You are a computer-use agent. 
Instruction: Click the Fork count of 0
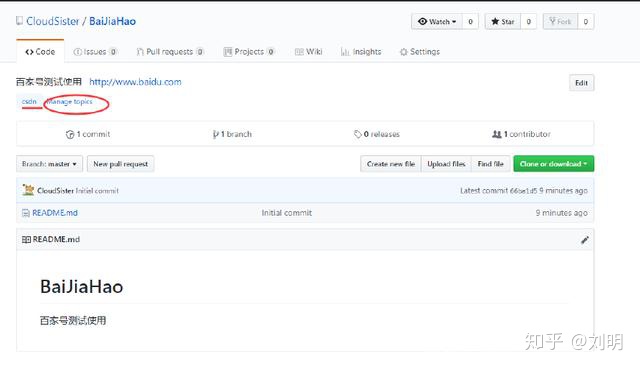(586, 22)
